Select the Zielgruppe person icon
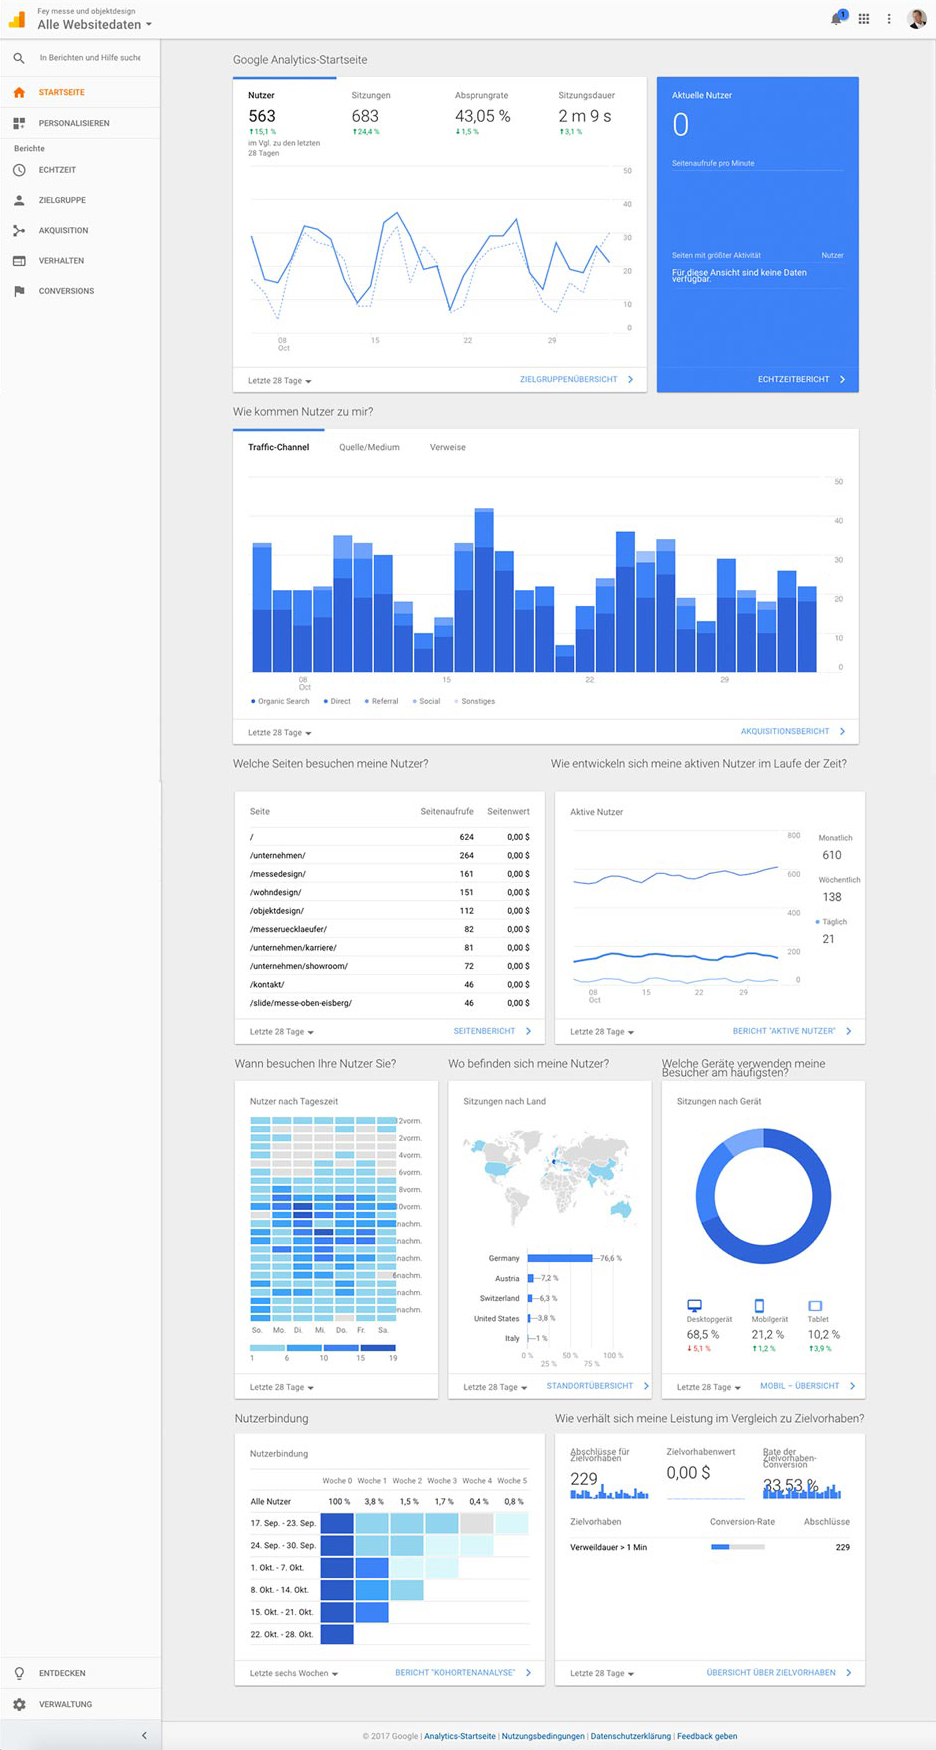Image resolution: width=936 pixels, height=1750 pixels. (19, 200)
